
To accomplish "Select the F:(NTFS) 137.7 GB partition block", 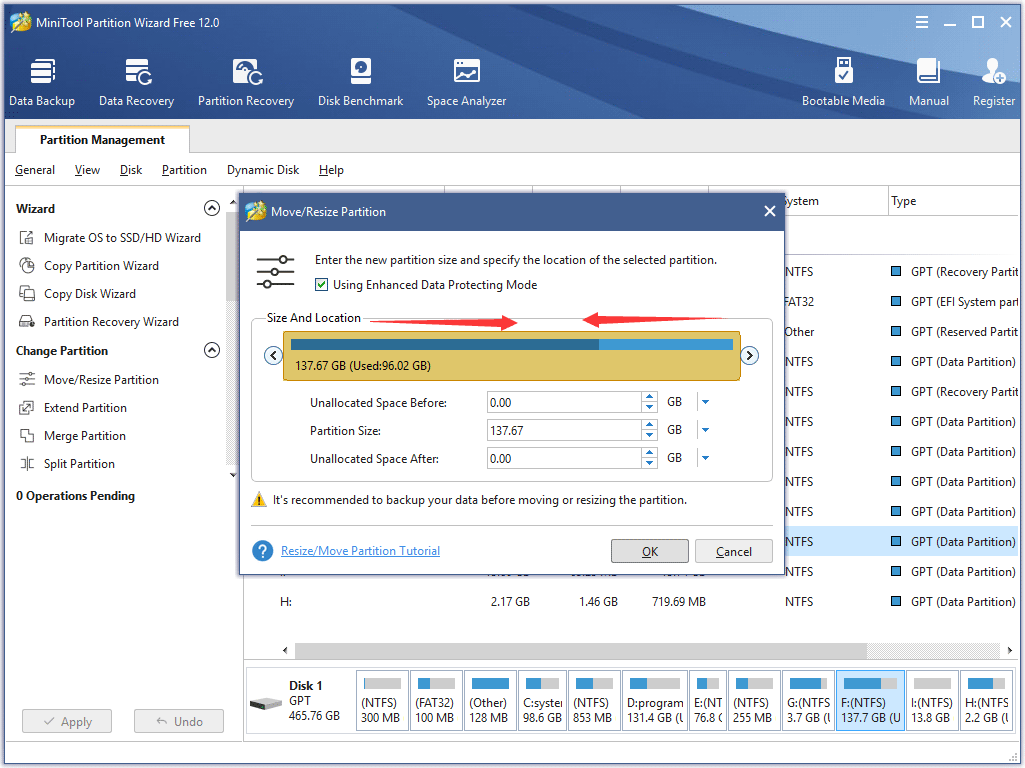I will (870, 701).
